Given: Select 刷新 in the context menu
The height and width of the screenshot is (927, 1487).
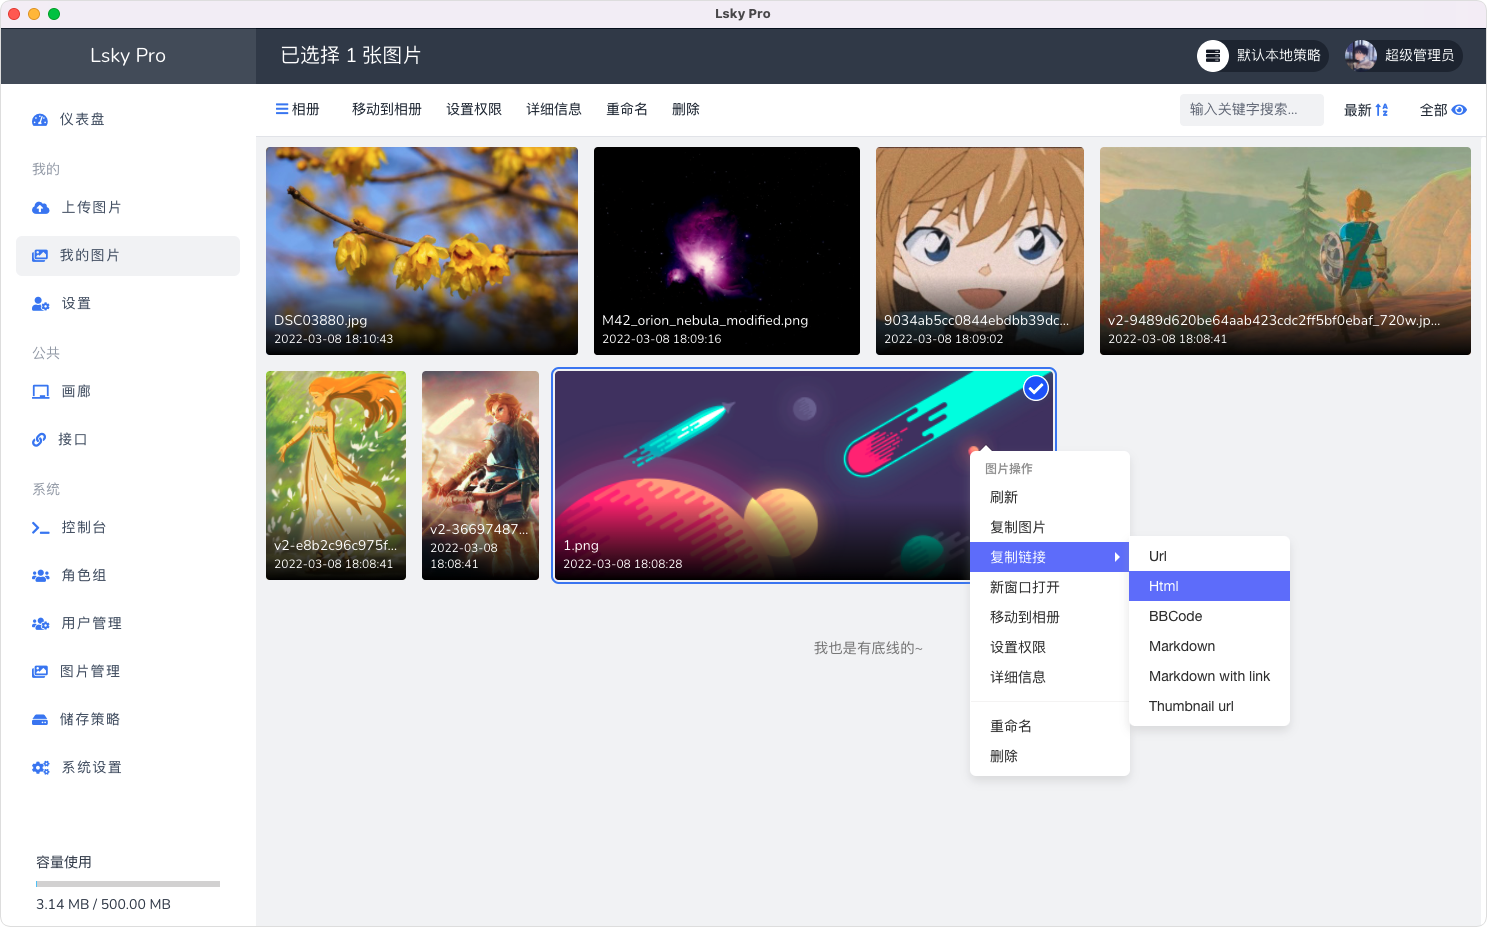Looking at the screenshot, I should point(1003,497).
